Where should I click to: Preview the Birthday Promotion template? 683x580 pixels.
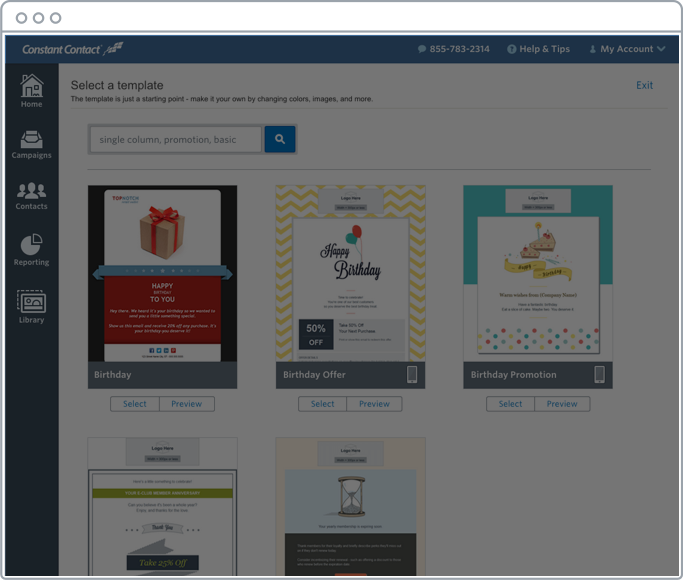point(561,404)
